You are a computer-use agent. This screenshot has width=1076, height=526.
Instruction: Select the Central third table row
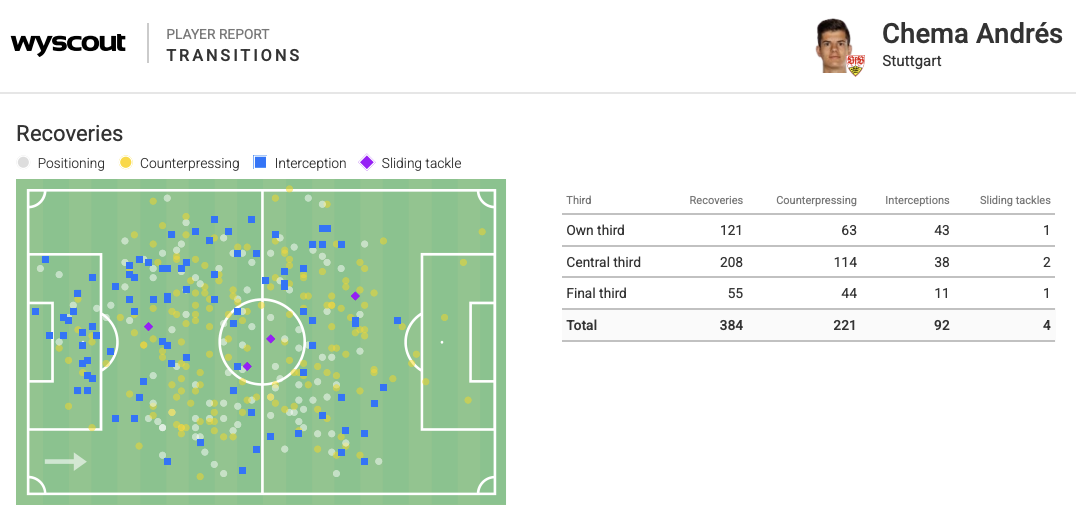pos(808,262)
